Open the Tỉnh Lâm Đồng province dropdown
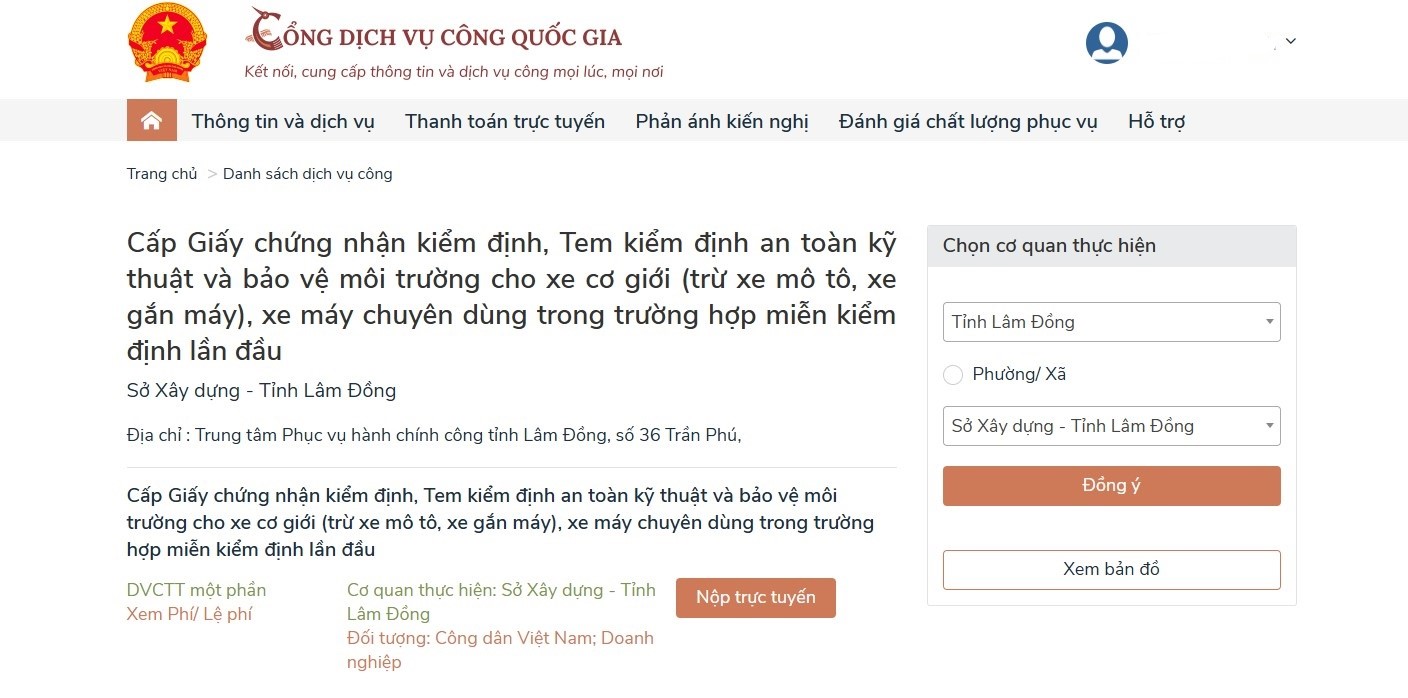The image size is (1408, 698). click(x=1111, y=322)
